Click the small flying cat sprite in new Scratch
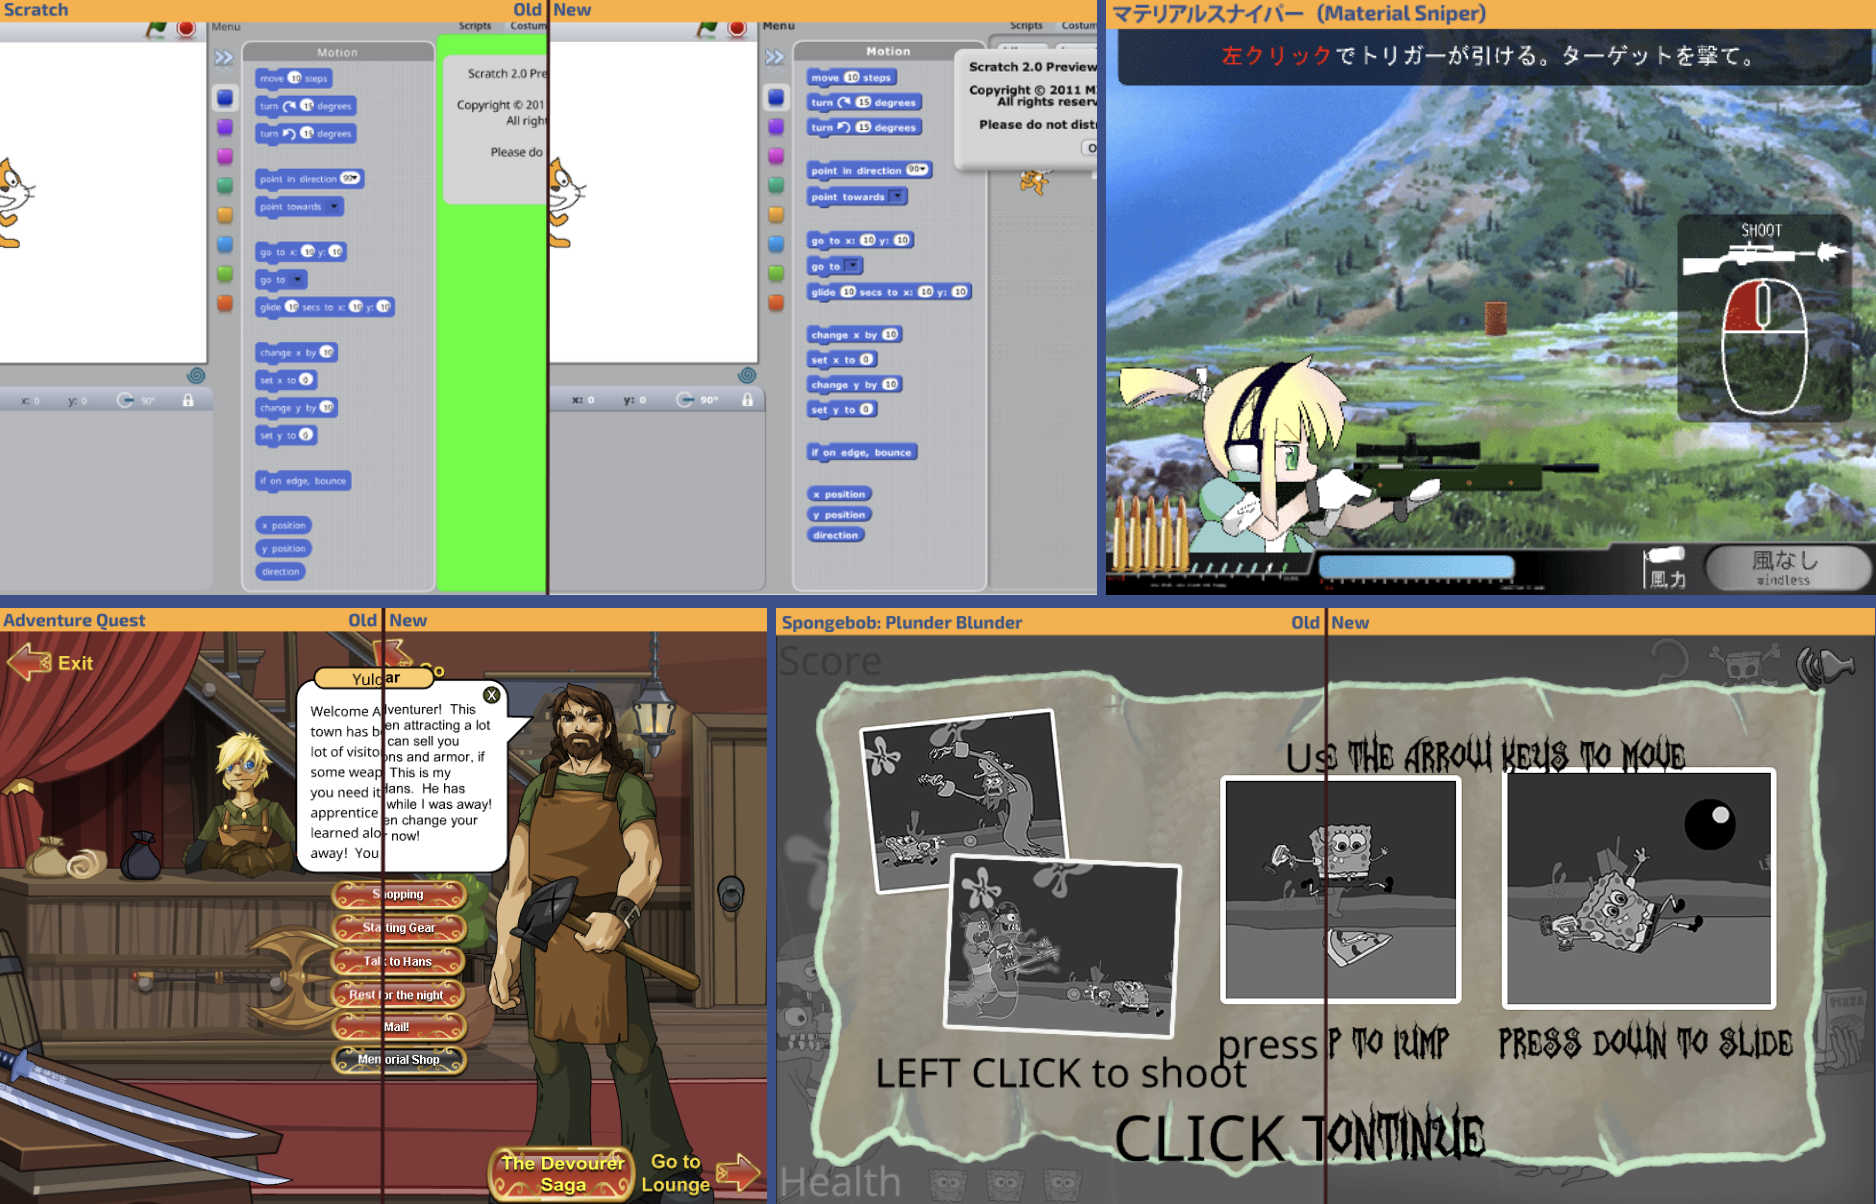This screenshot has height=1204, width=1876. [x=1033, y=182]
